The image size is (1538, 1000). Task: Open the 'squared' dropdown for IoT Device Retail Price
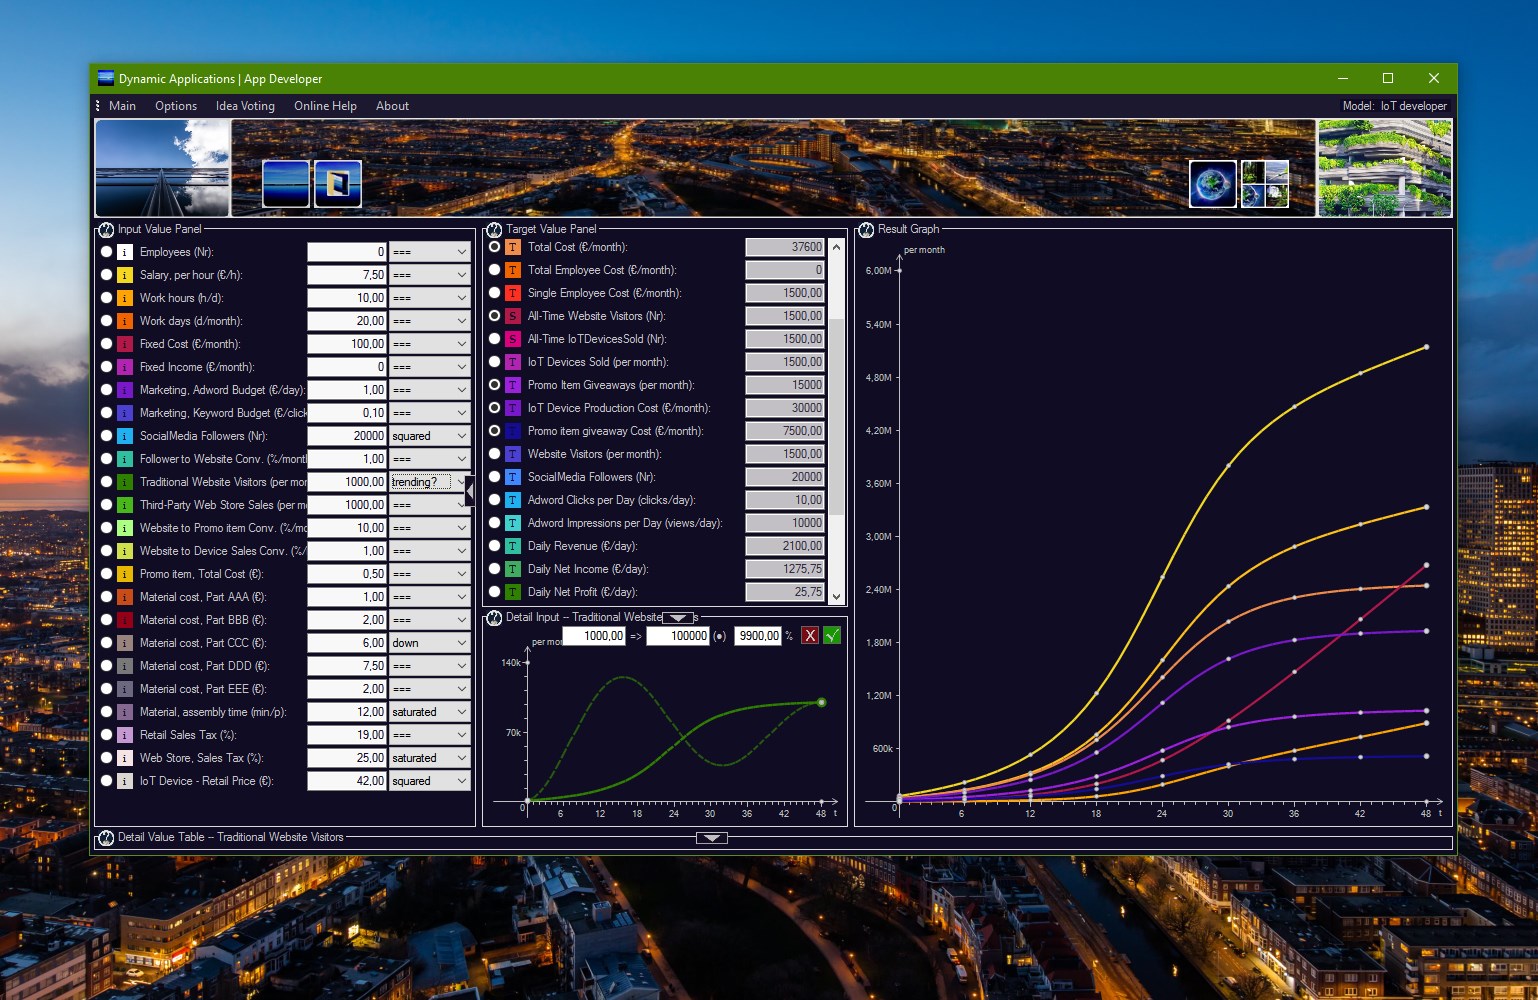[x=429, y=781]
